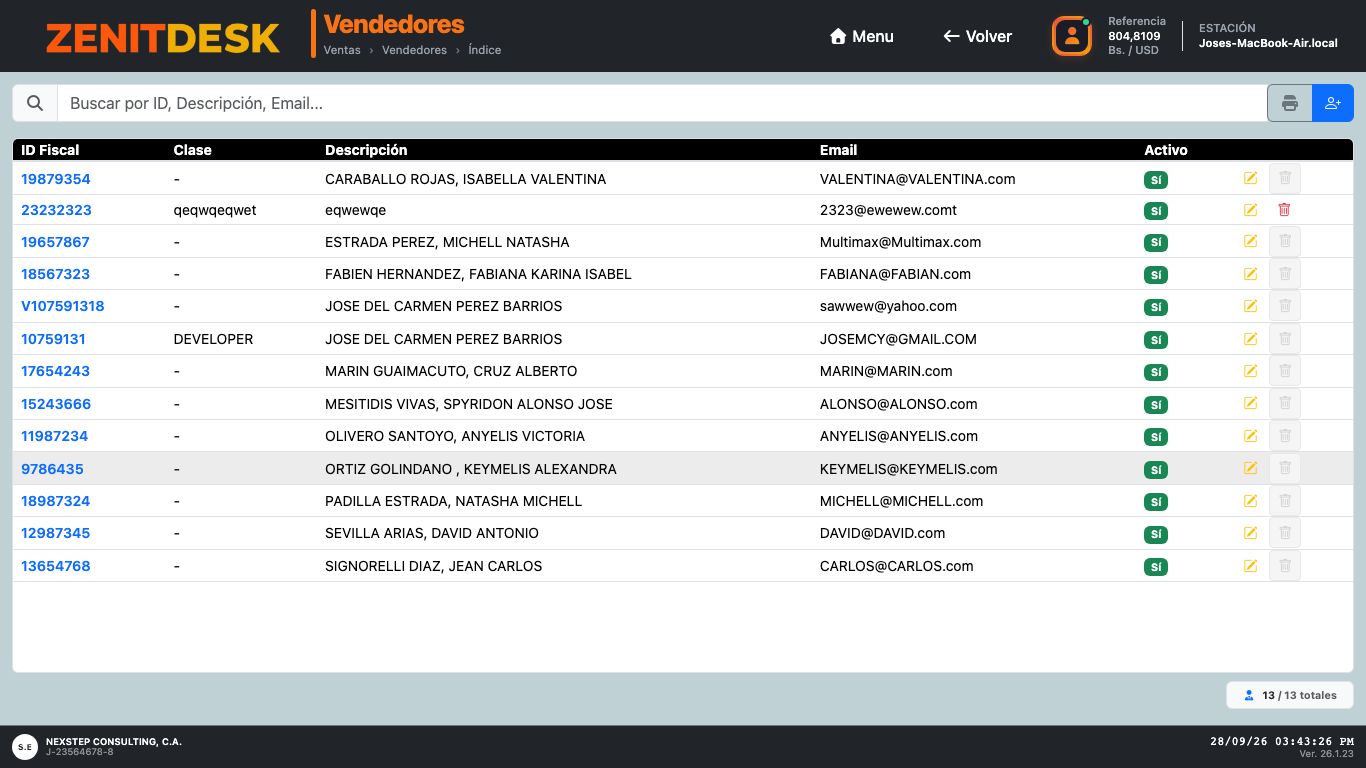The image size is (1366, 768).
Task: Edit the SIGNORELLI DIAZ vendor row
Action: pyautogui.click(x=1250, y=566)
